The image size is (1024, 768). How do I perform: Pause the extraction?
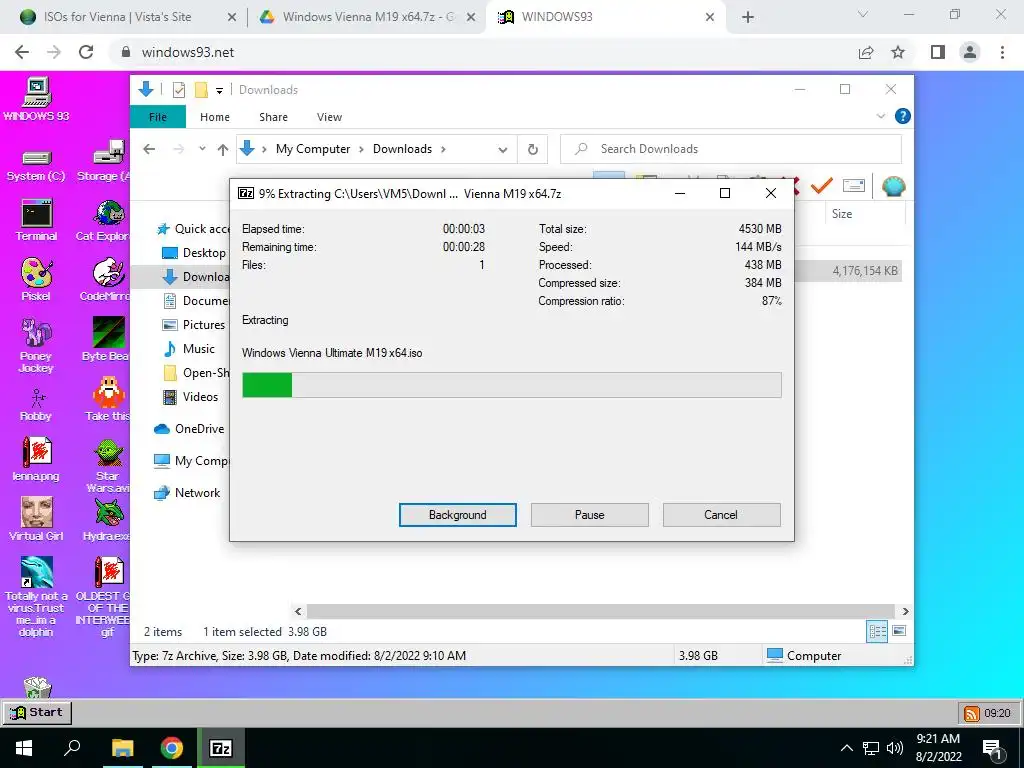590,515
